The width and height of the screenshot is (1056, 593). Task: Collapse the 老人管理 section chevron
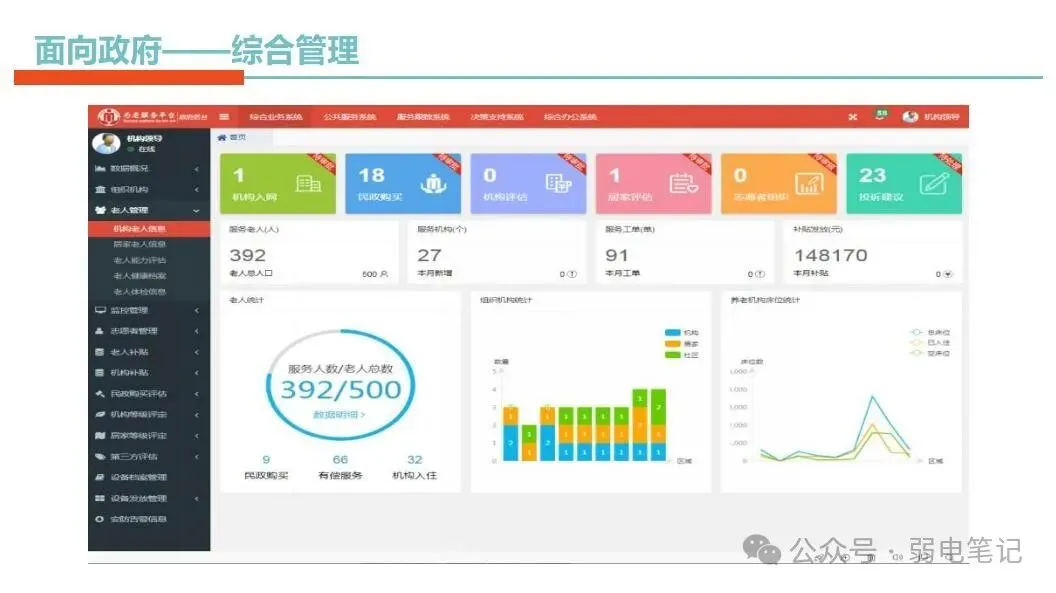[197, 211]
